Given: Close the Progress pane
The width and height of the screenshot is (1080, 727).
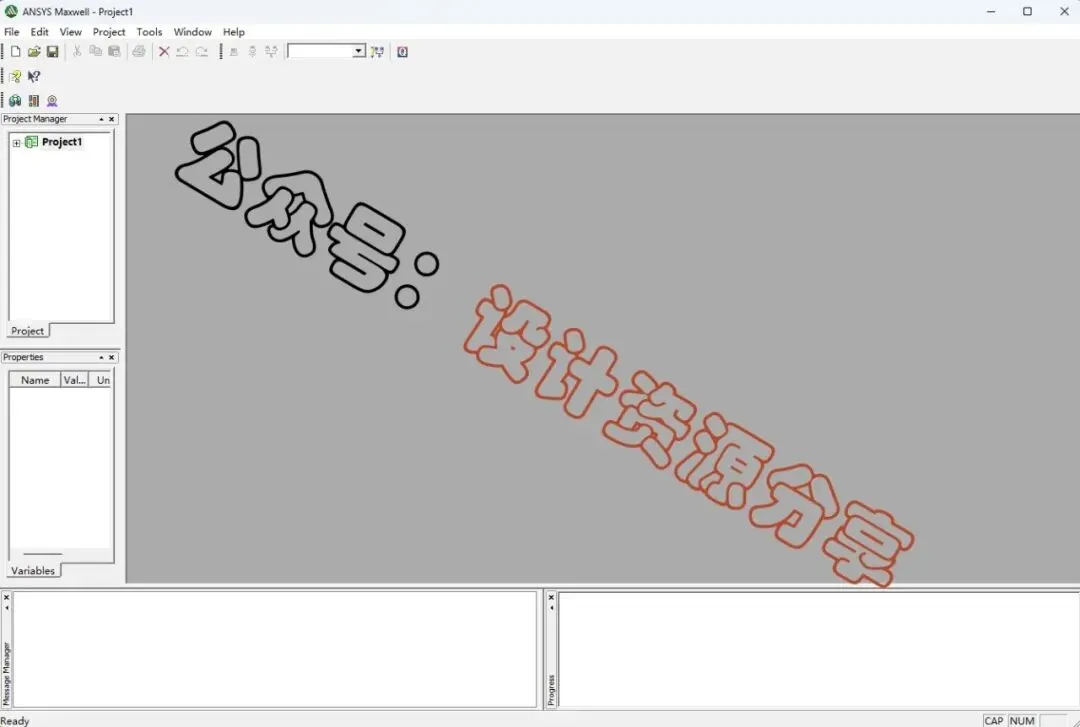Looking at the screenshot, I should click(551, 597).
